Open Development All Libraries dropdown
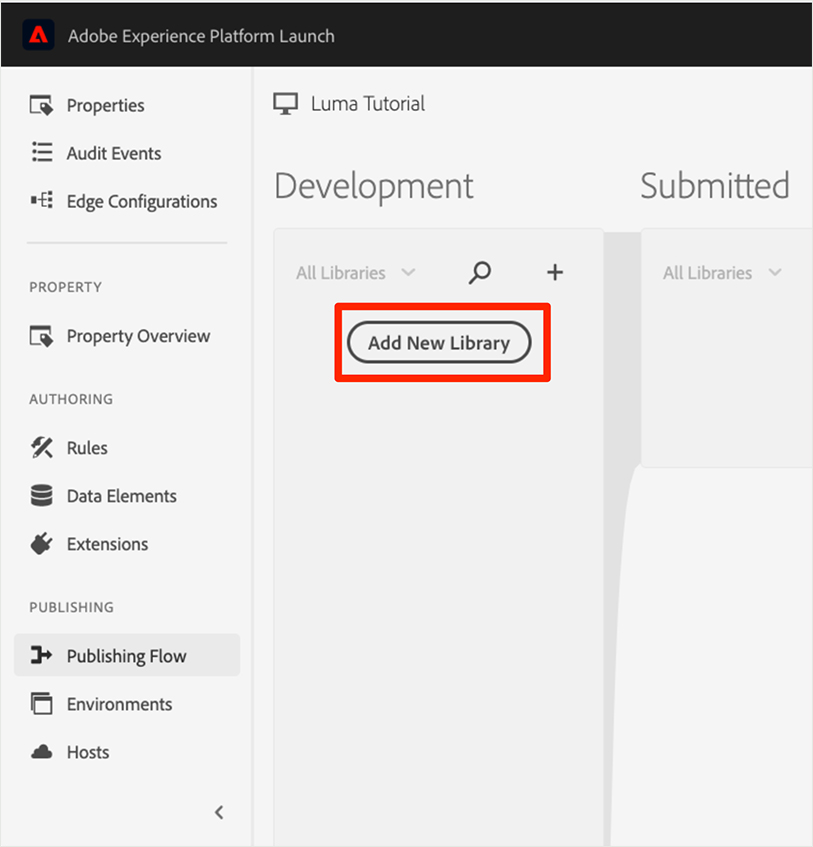Screen dimensions: 813x847 (x=355, y=273)
